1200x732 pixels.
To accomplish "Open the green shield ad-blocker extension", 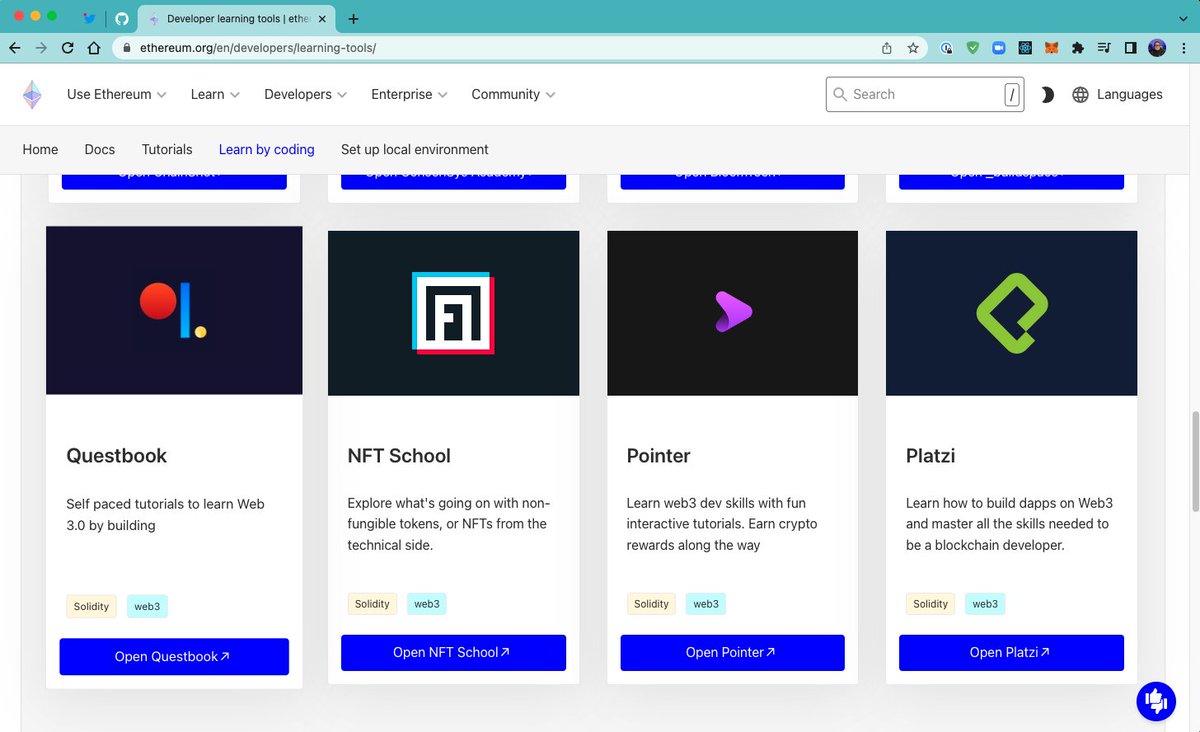I will click(x=972, y=47).
